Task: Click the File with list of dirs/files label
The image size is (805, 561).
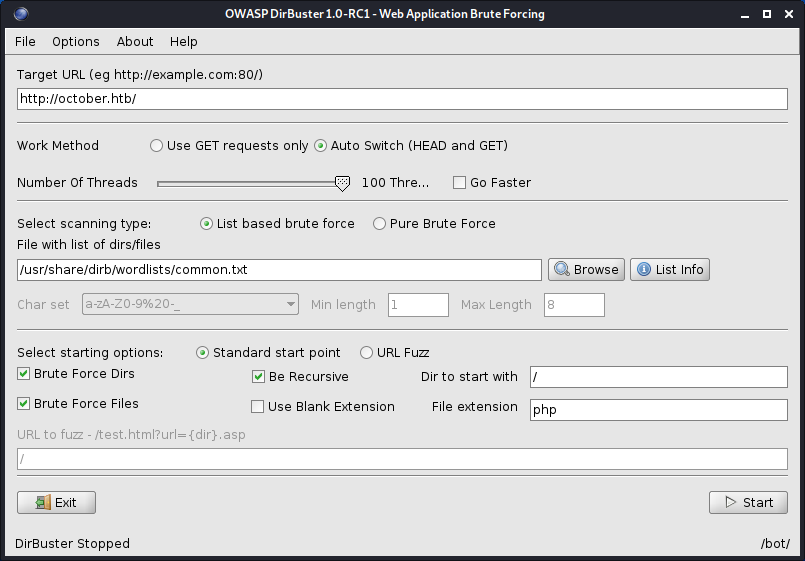Action: click(89, 245)
